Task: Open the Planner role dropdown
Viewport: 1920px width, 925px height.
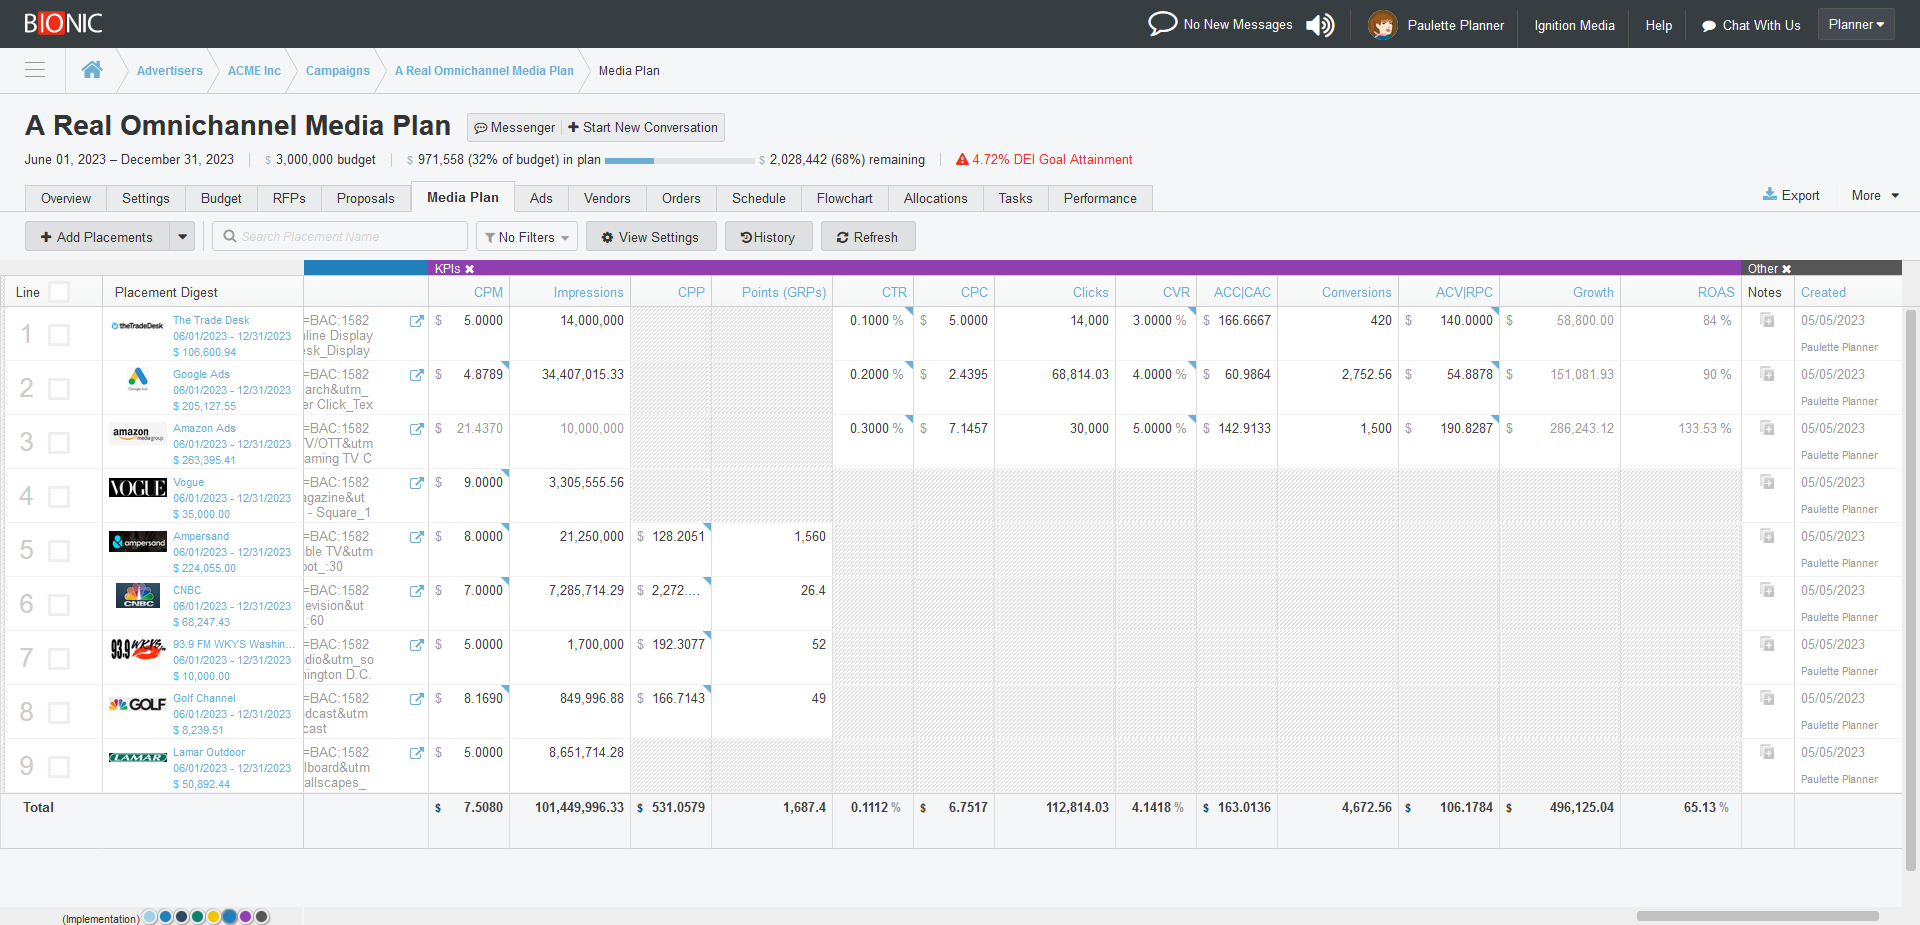Action: tap(1856, 25)
